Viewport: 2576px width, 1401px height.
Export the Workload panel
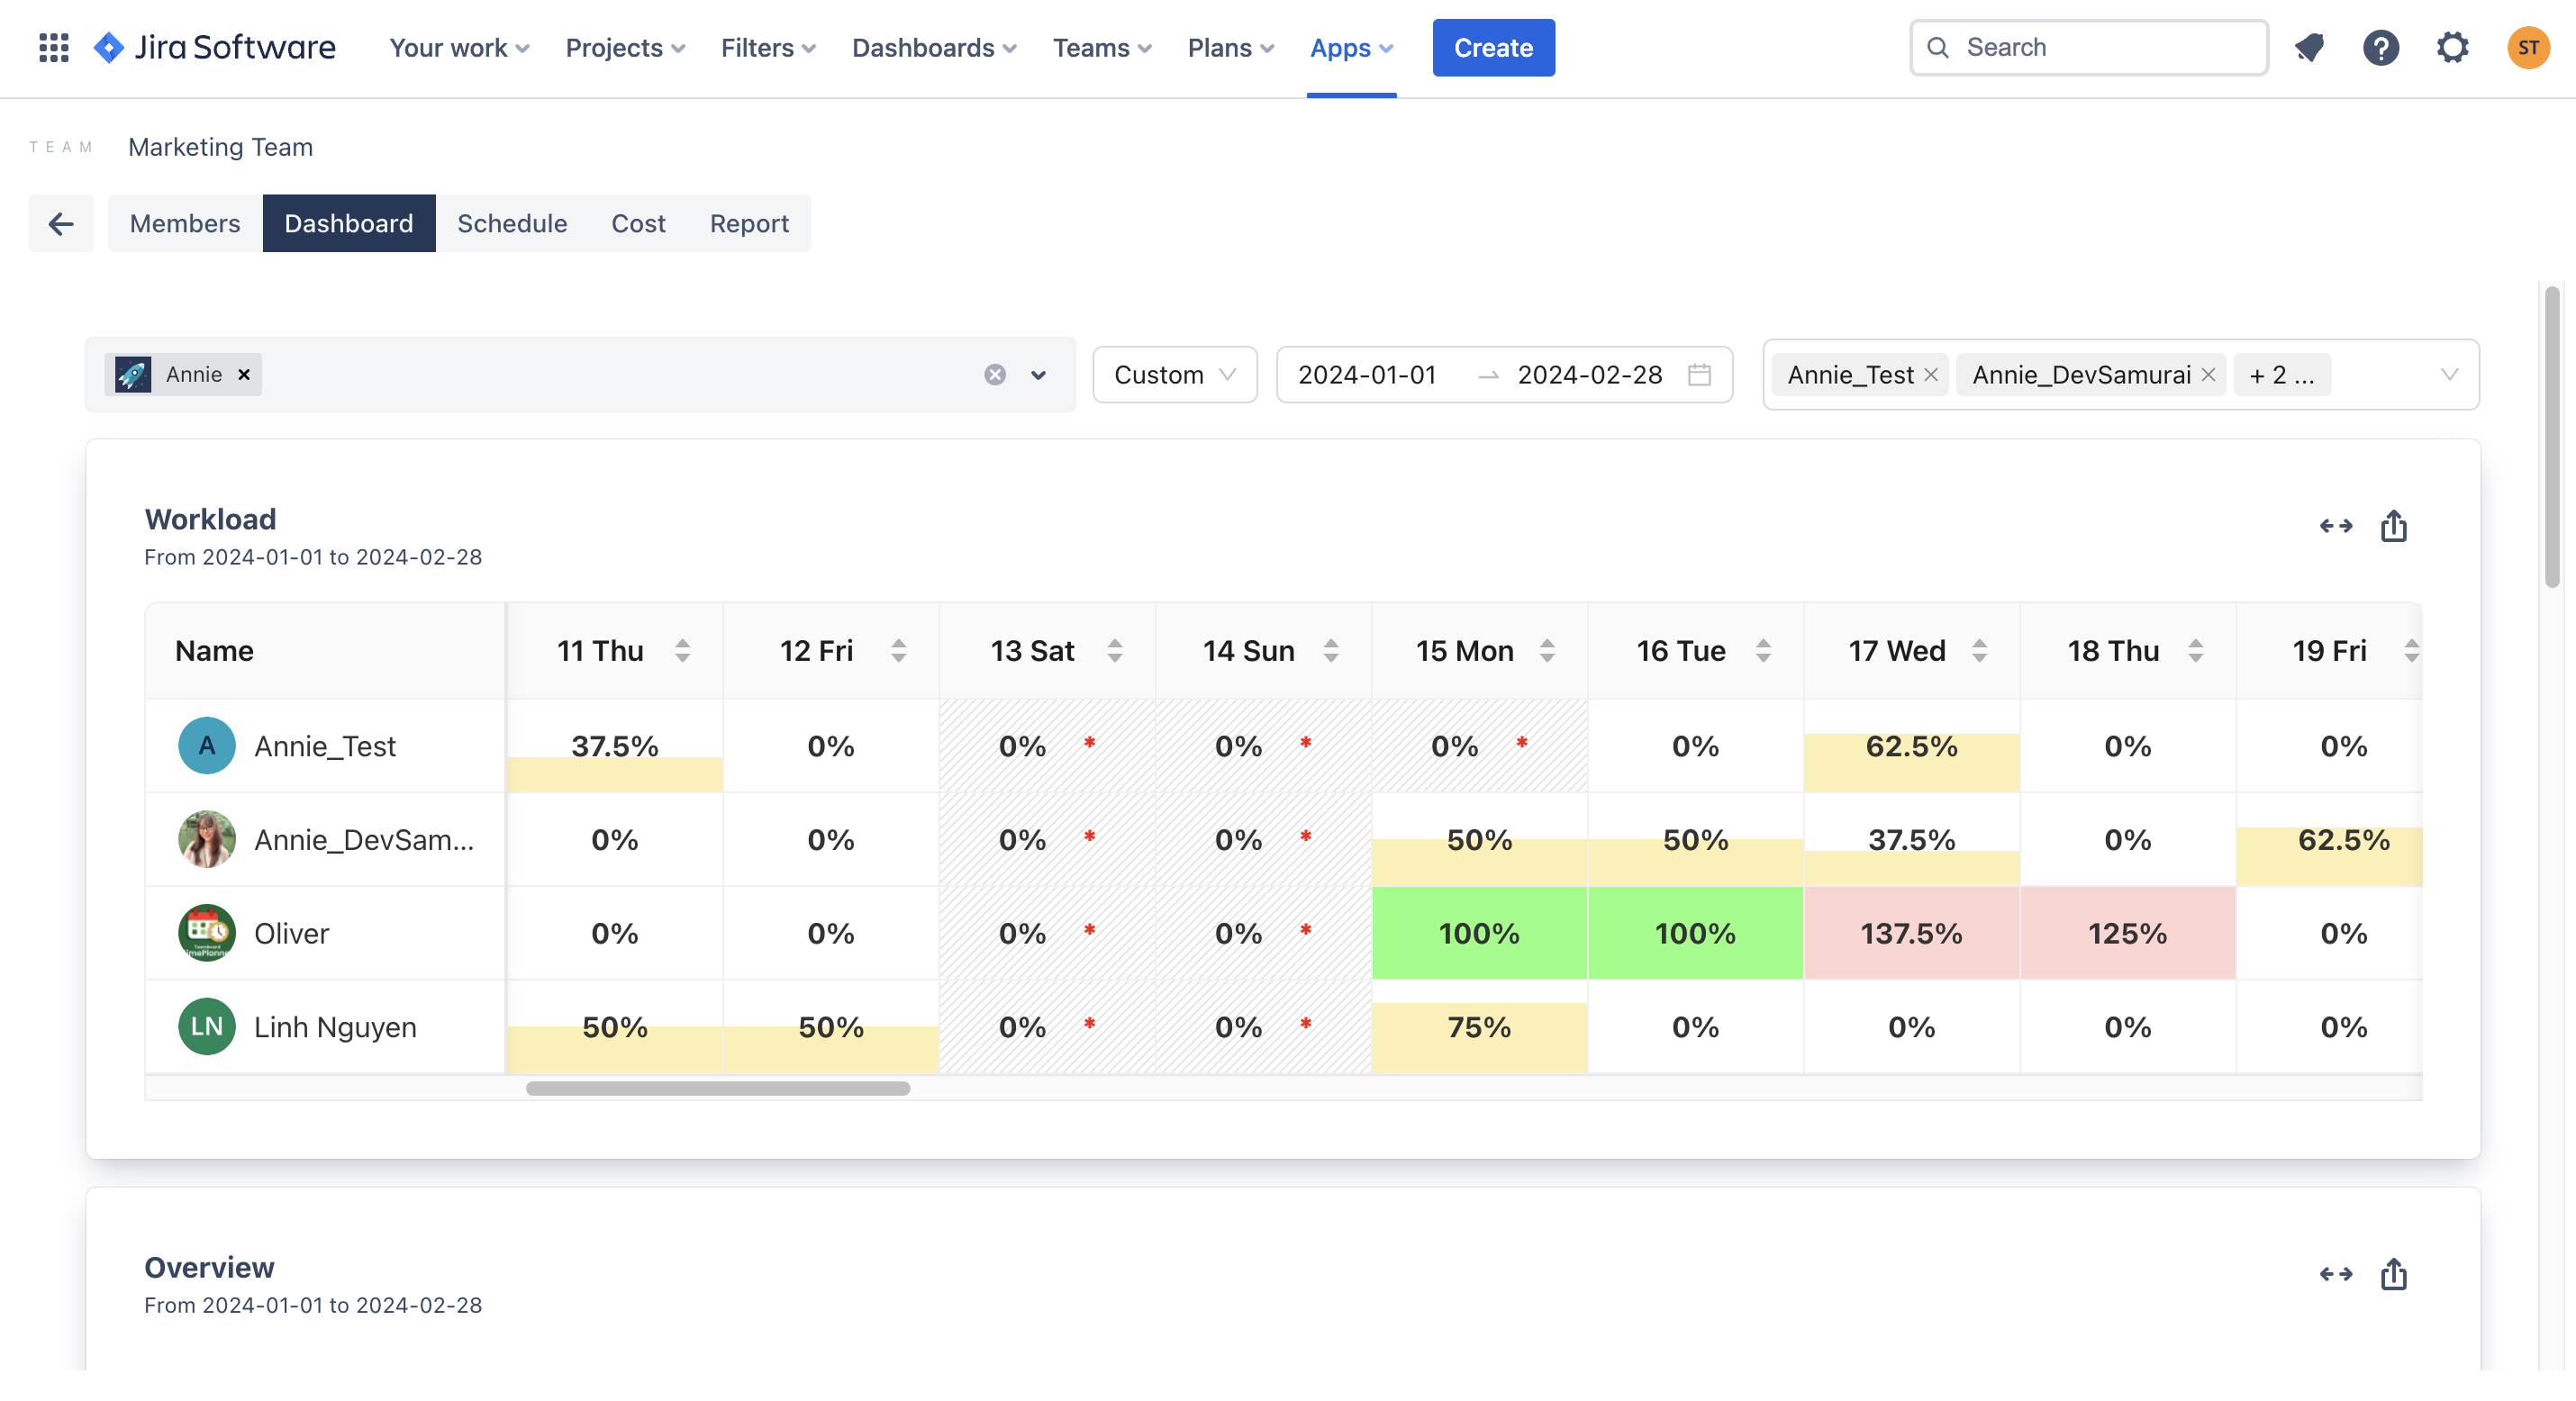coord(2393,526)
